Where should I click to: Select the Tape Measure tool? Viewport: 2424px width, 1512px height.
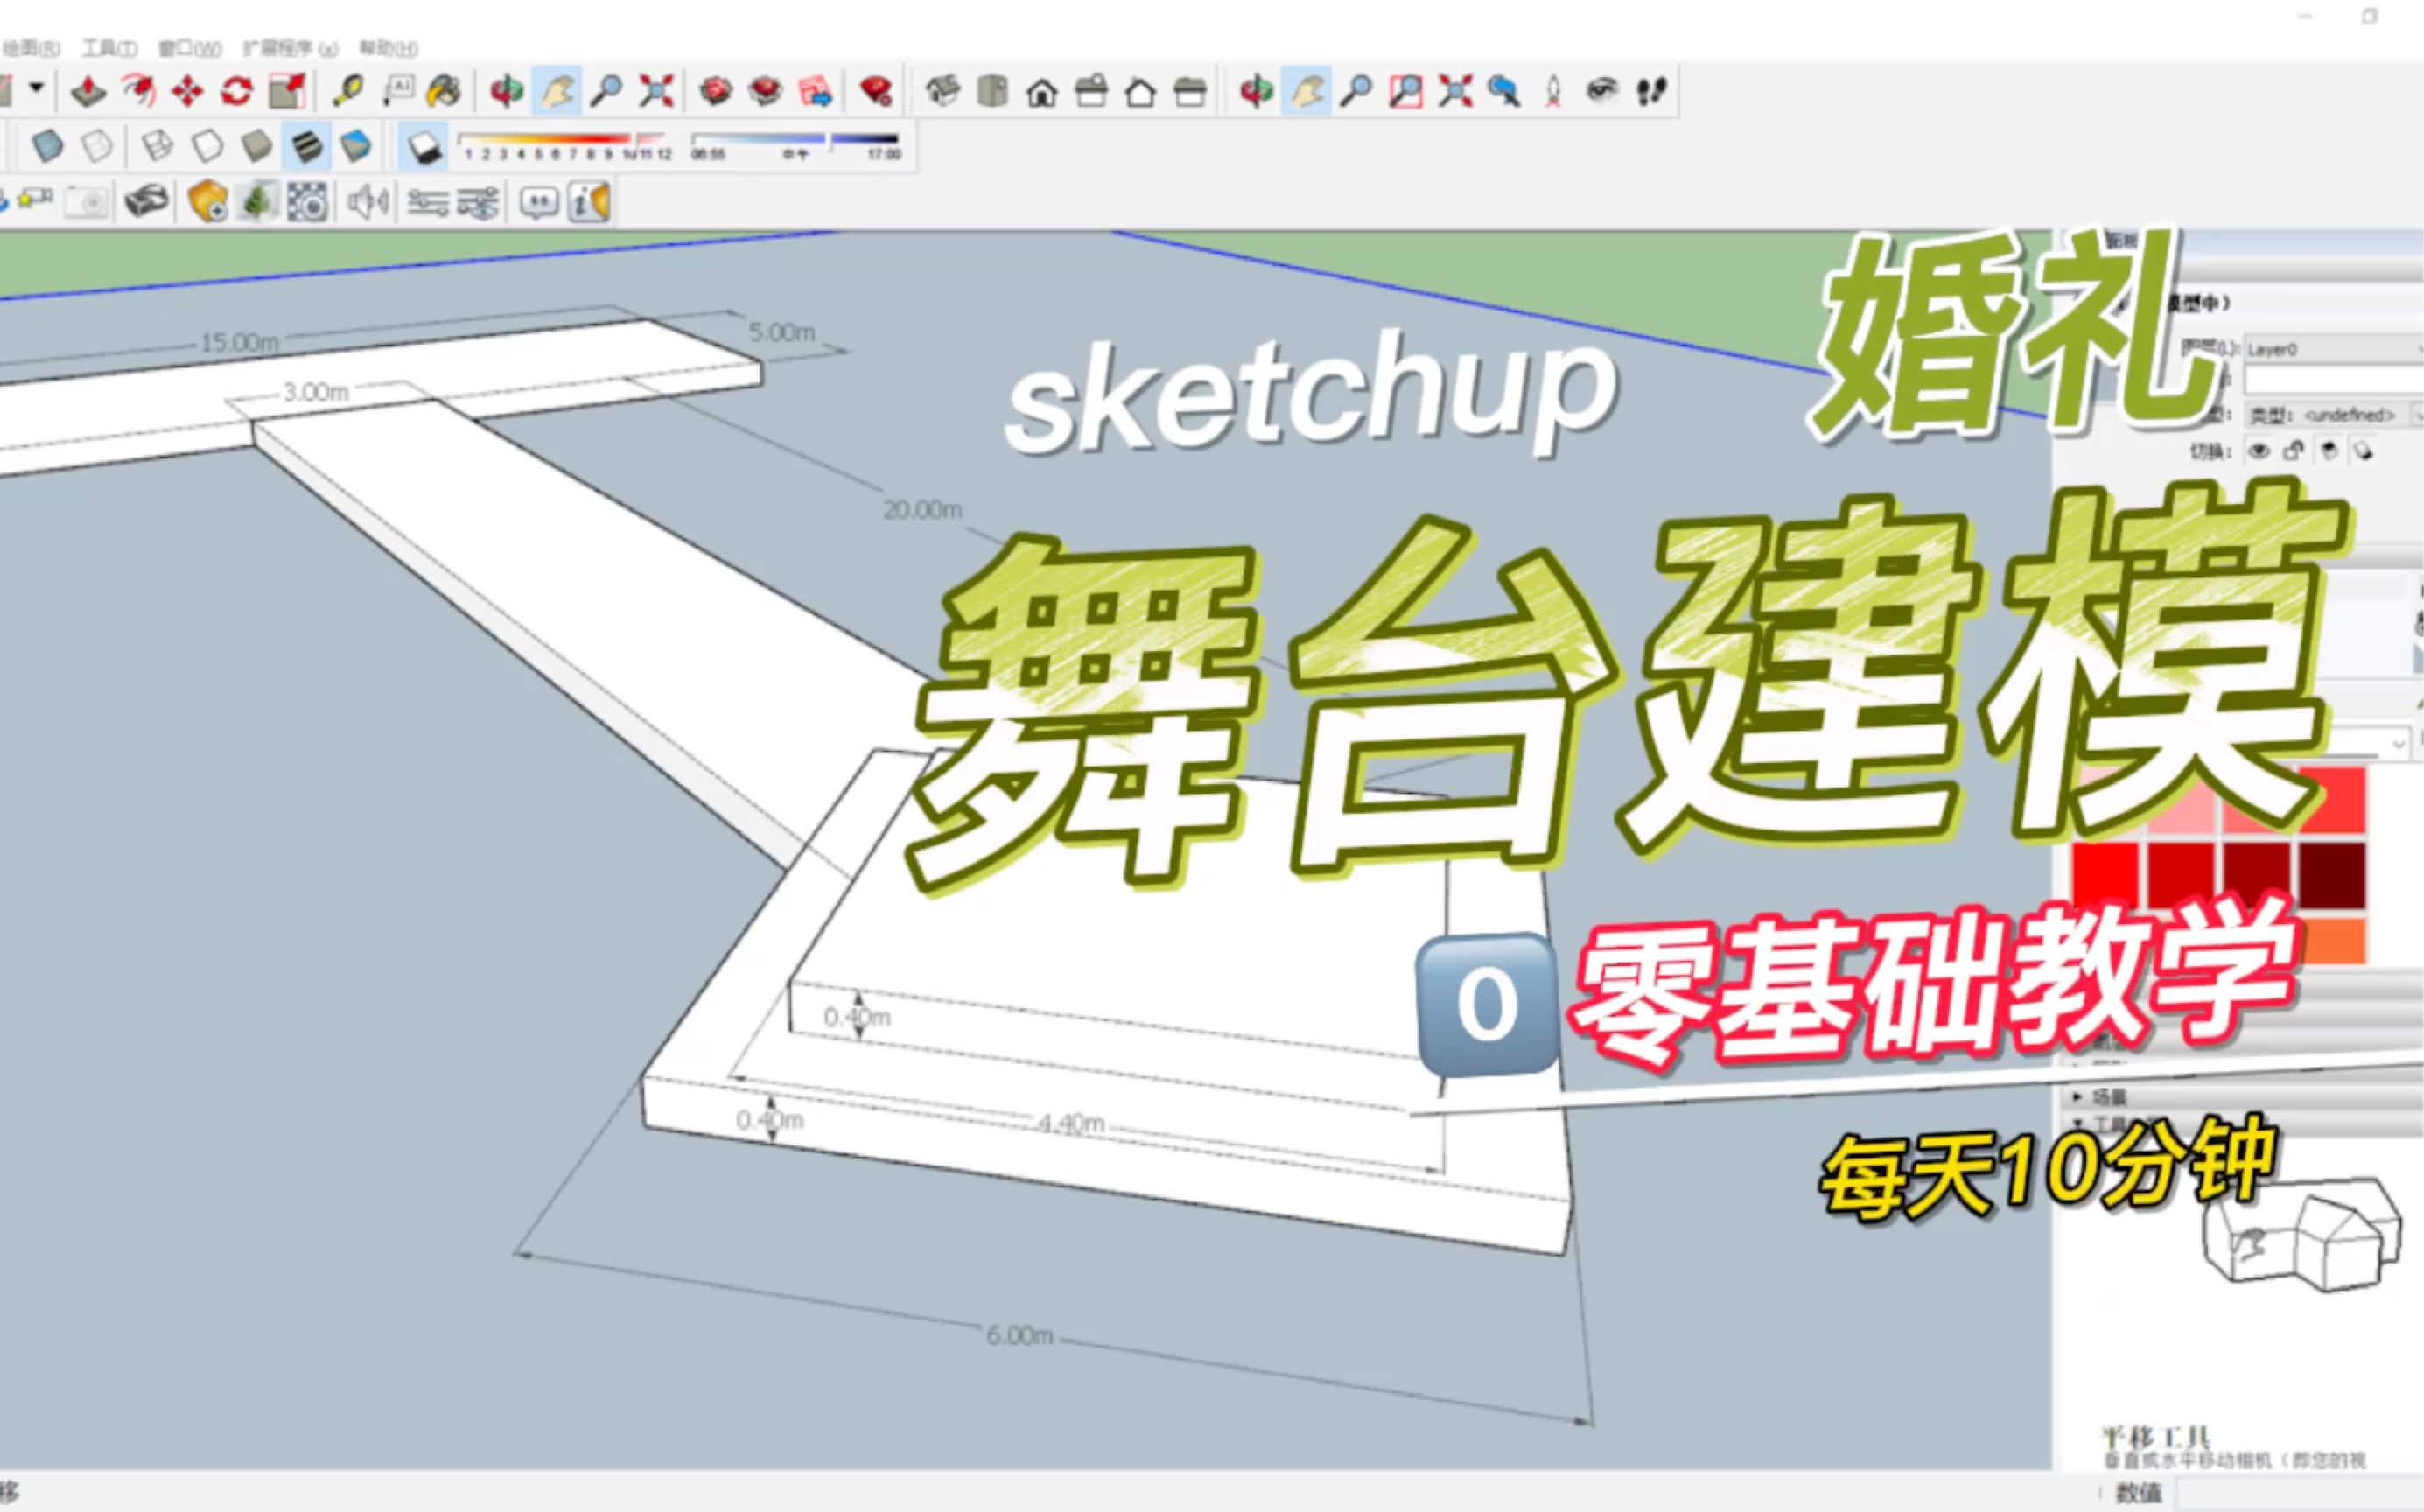(x=348, y=92)
